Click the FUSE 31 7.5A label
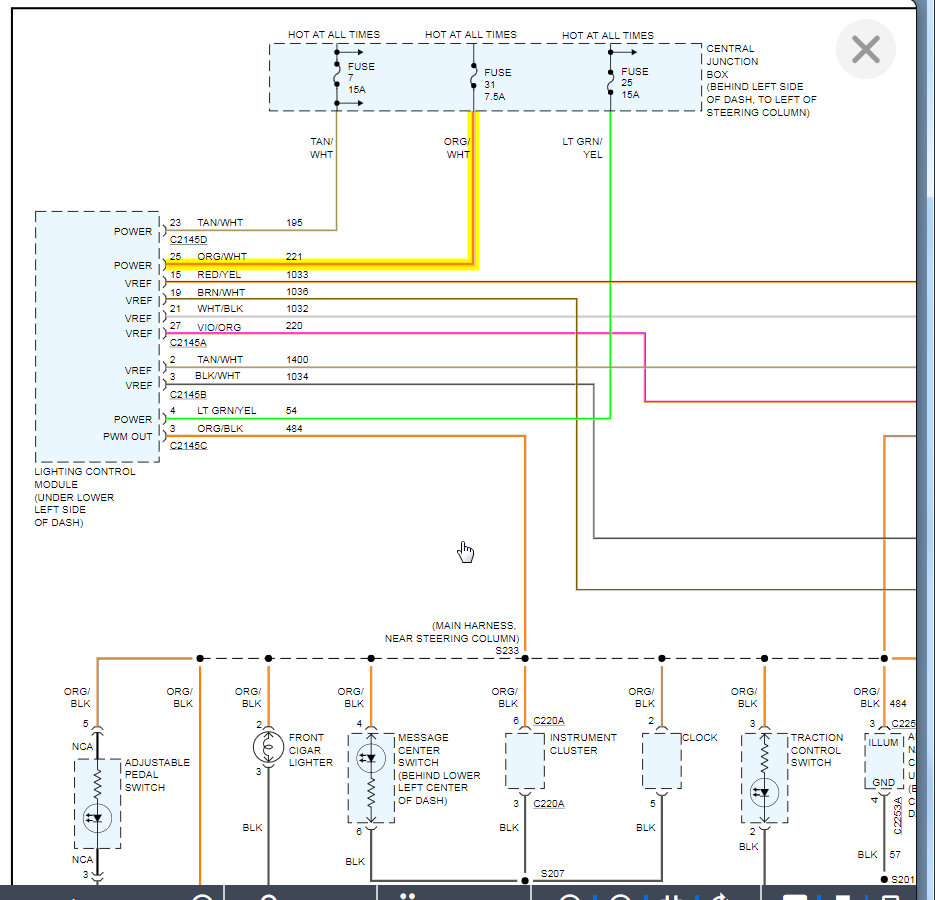The height and width of the screenshot is (900, 935). pyautogui.click(x=497, y=84)
